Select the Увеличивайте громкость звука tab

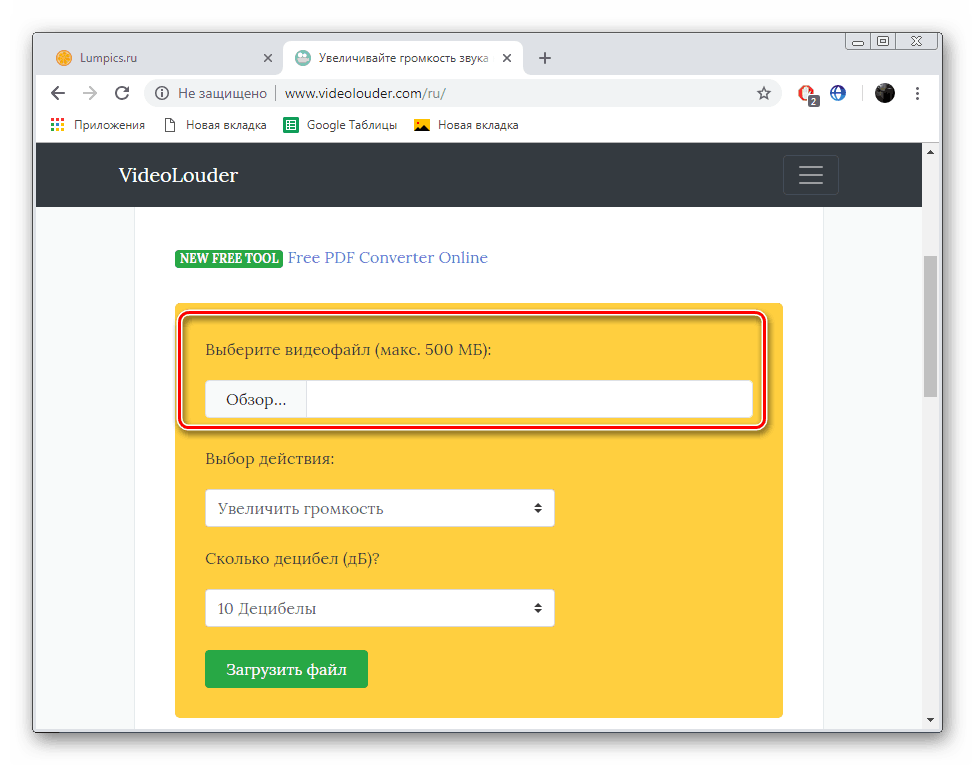pyautogui.click(x=403, y=58)
